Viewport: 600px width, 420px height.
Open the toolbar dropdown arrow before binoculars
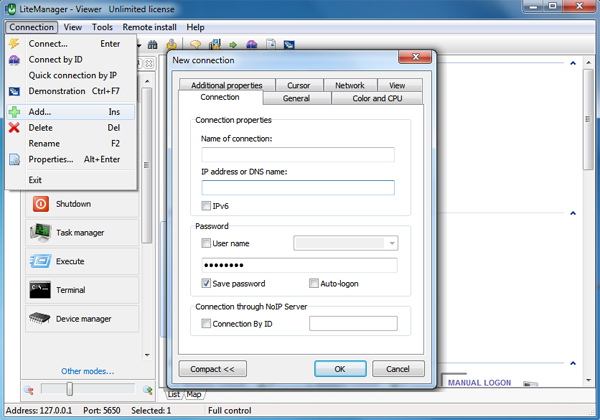click(139, 46)
